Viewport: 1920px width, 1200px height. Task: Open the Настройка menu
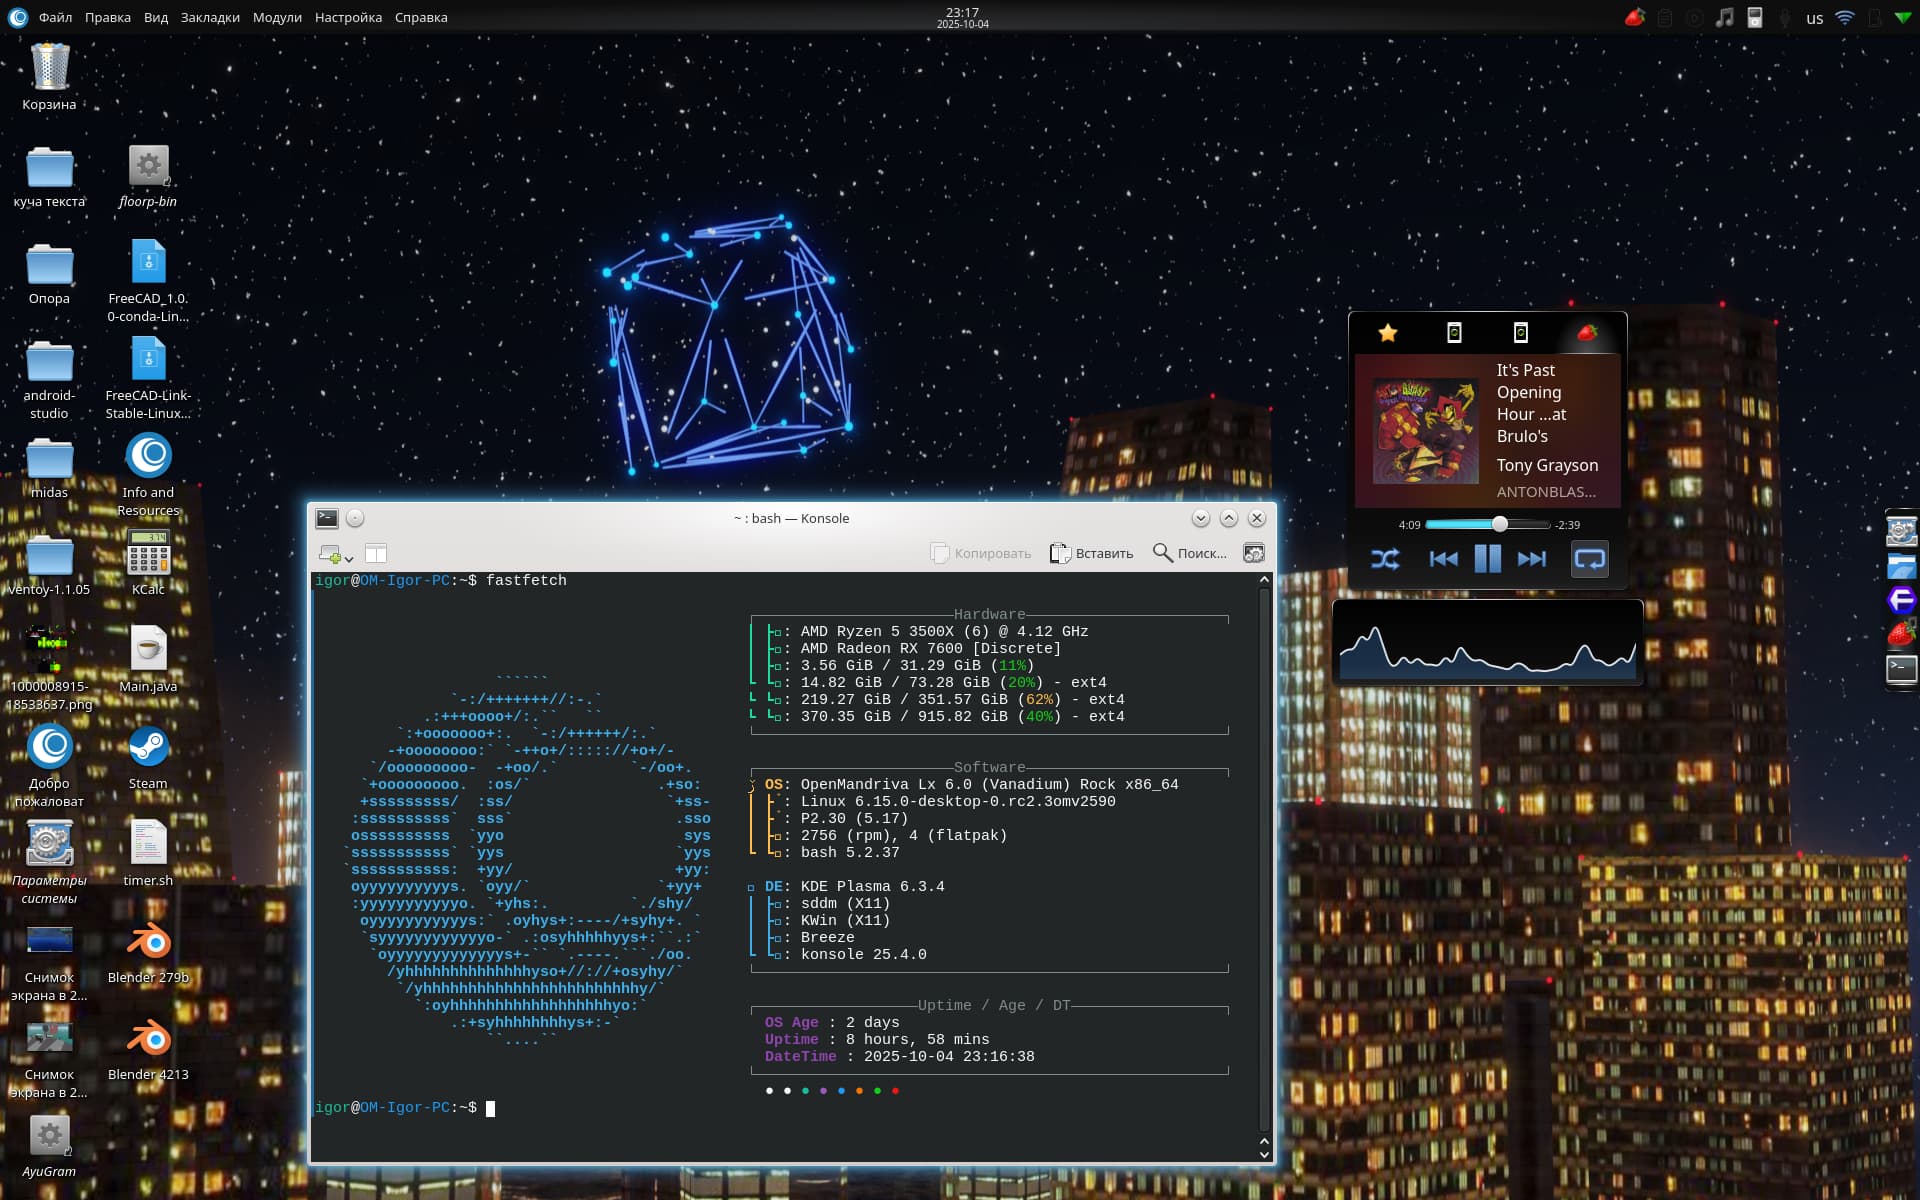pos(348,17)
